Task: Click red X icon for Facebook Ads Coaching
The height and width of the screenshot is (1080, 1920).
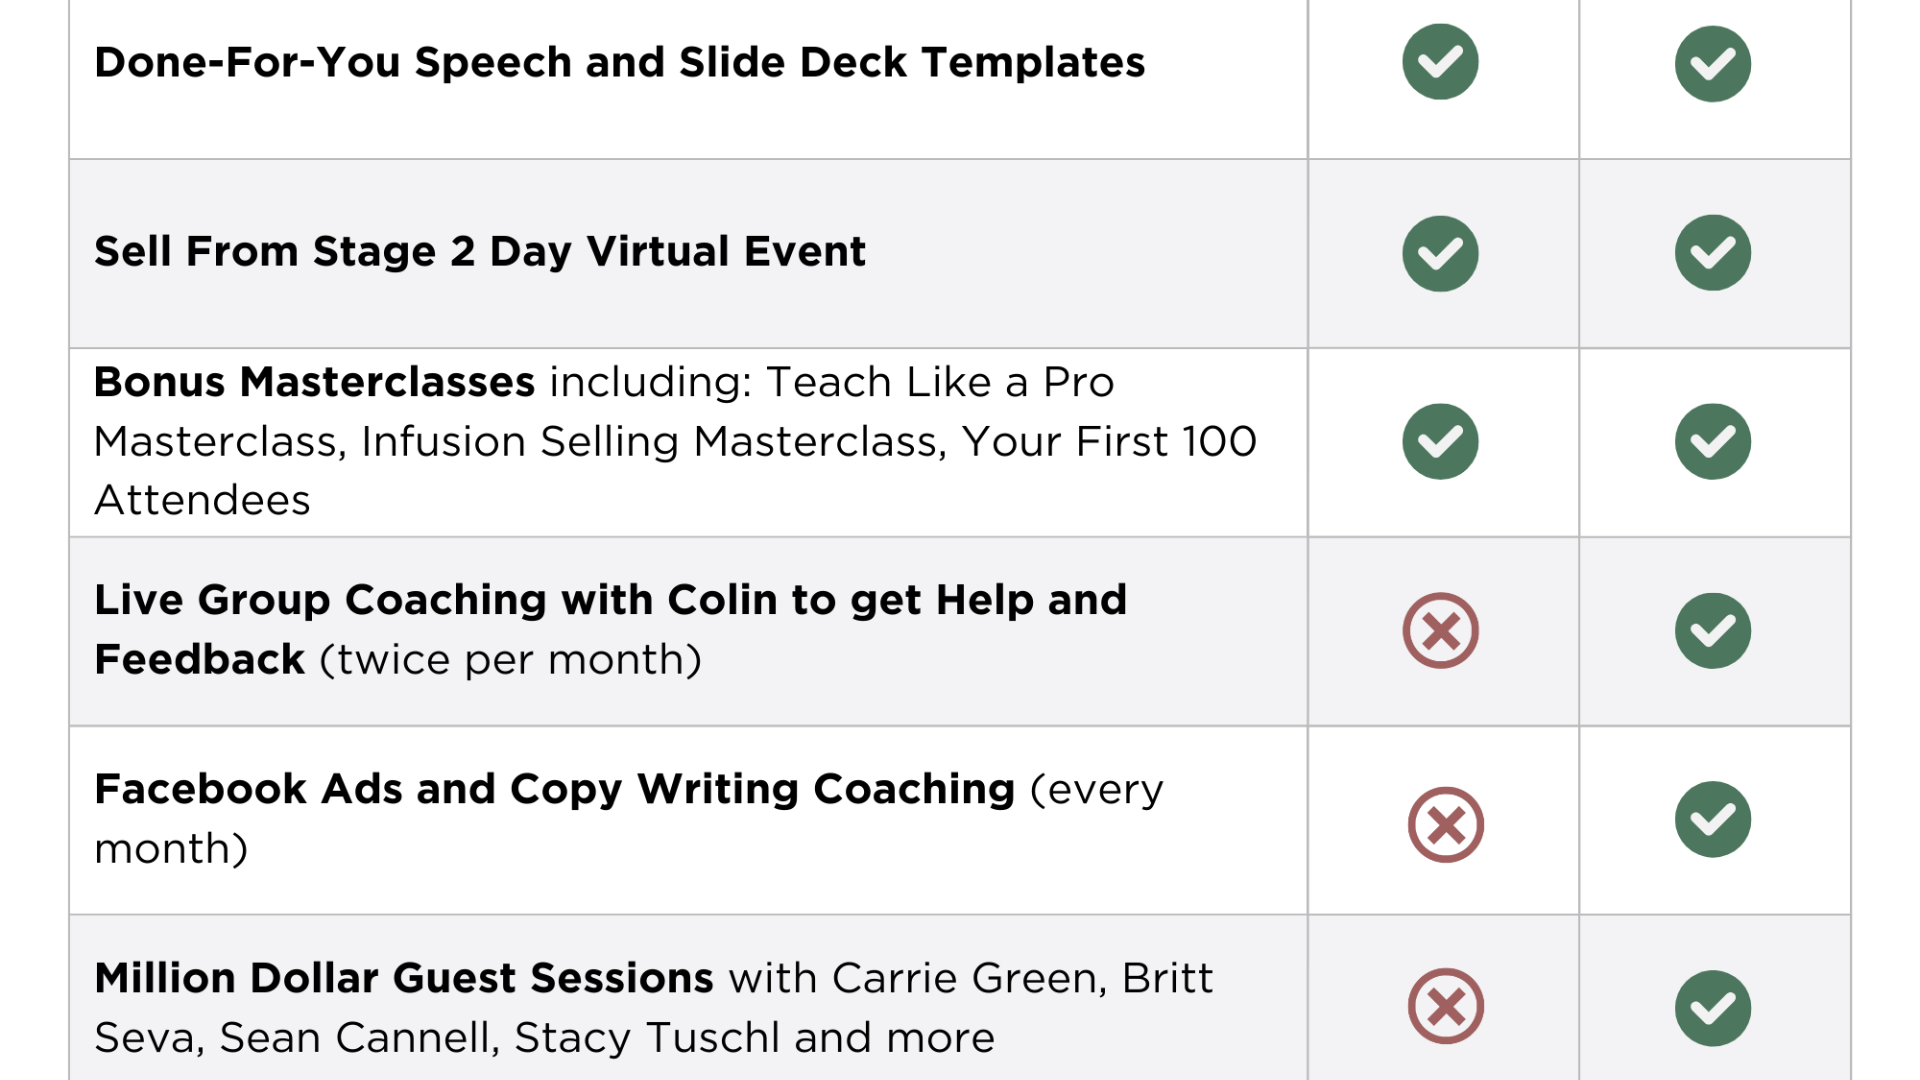Action: pyautogui.click(x=1445, y=825)
